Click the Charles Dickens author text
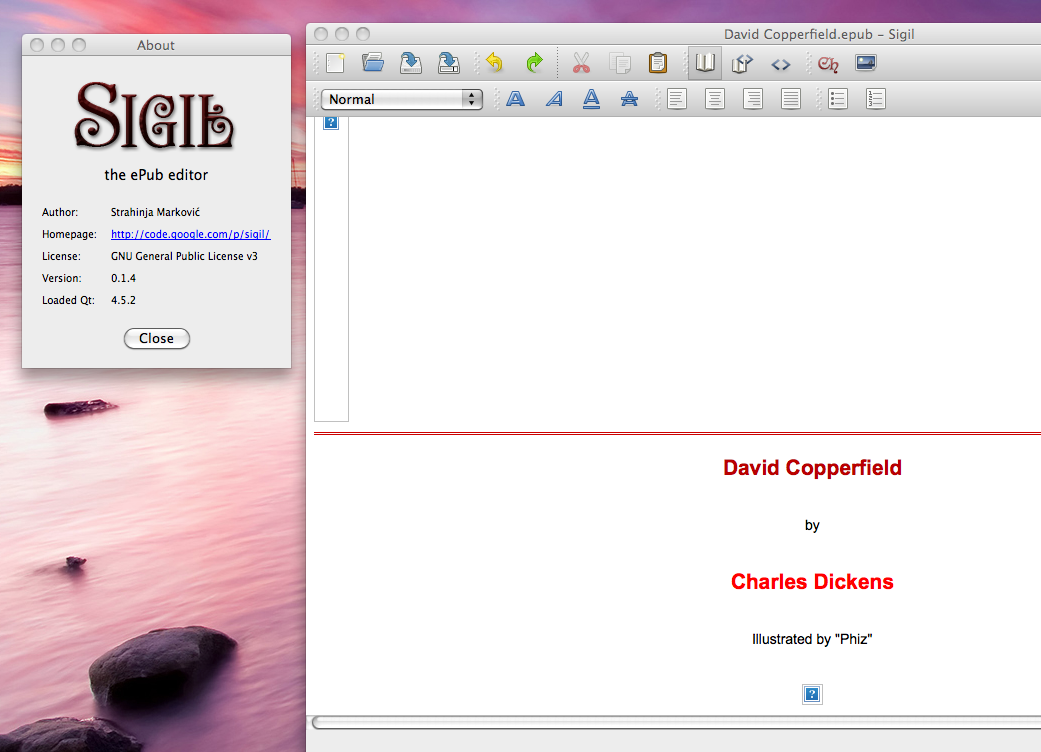Viewport: 1041px width, 752px height. [812, 582]
